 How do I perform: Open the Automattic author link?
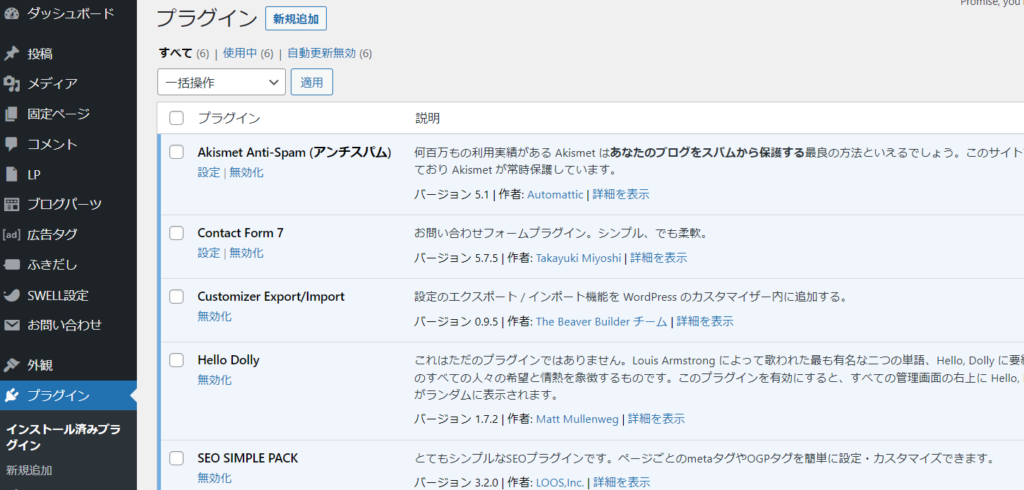pos(555,194)
